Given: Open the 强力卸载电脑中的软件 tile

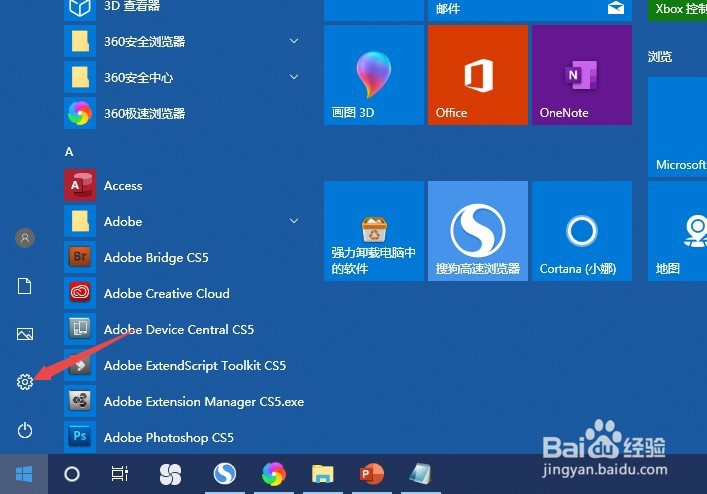Looking at the screenshot, I should pos(374,231).
